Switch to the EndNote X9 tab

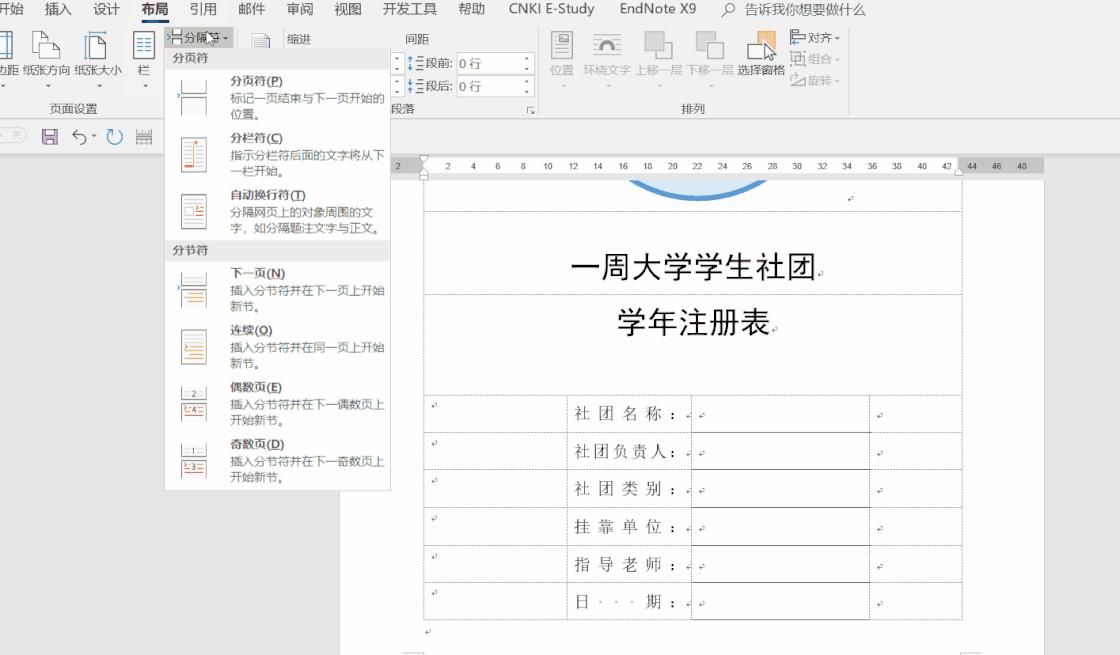click(660, 9)
